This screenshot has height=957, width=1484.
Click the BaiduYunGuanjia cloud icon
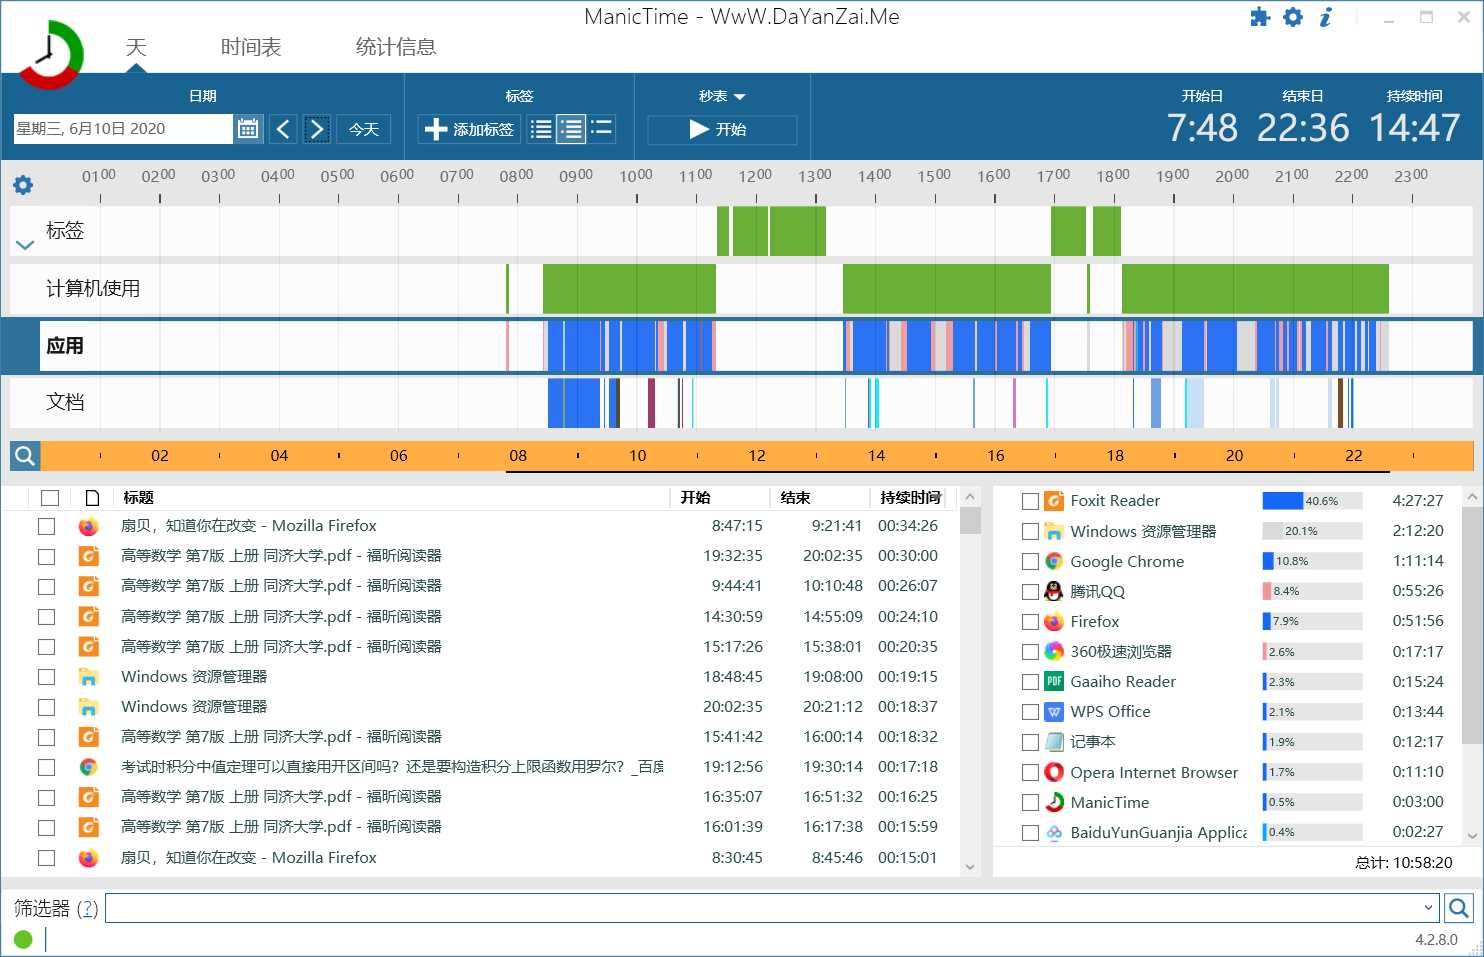pos(1054,832)
